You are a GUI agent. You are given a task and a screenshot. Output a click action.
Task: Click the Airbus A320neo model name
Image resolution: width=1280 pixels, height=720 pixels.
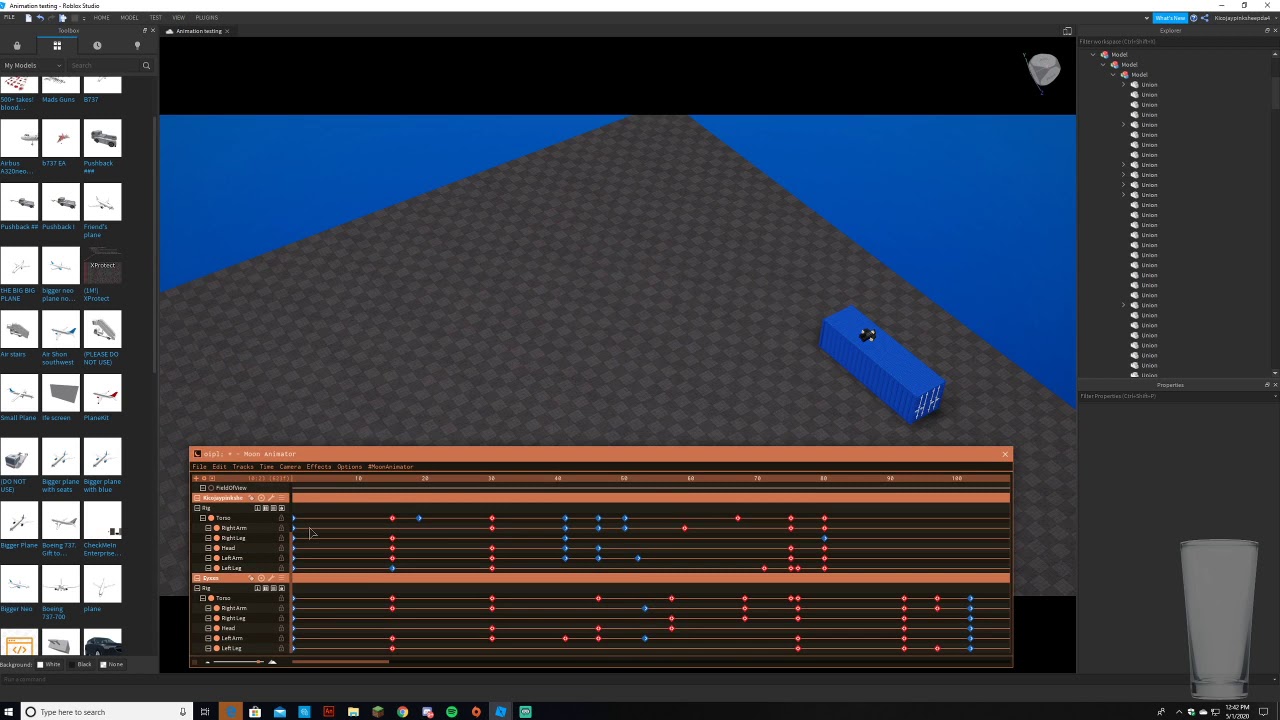tap(16, 167)
